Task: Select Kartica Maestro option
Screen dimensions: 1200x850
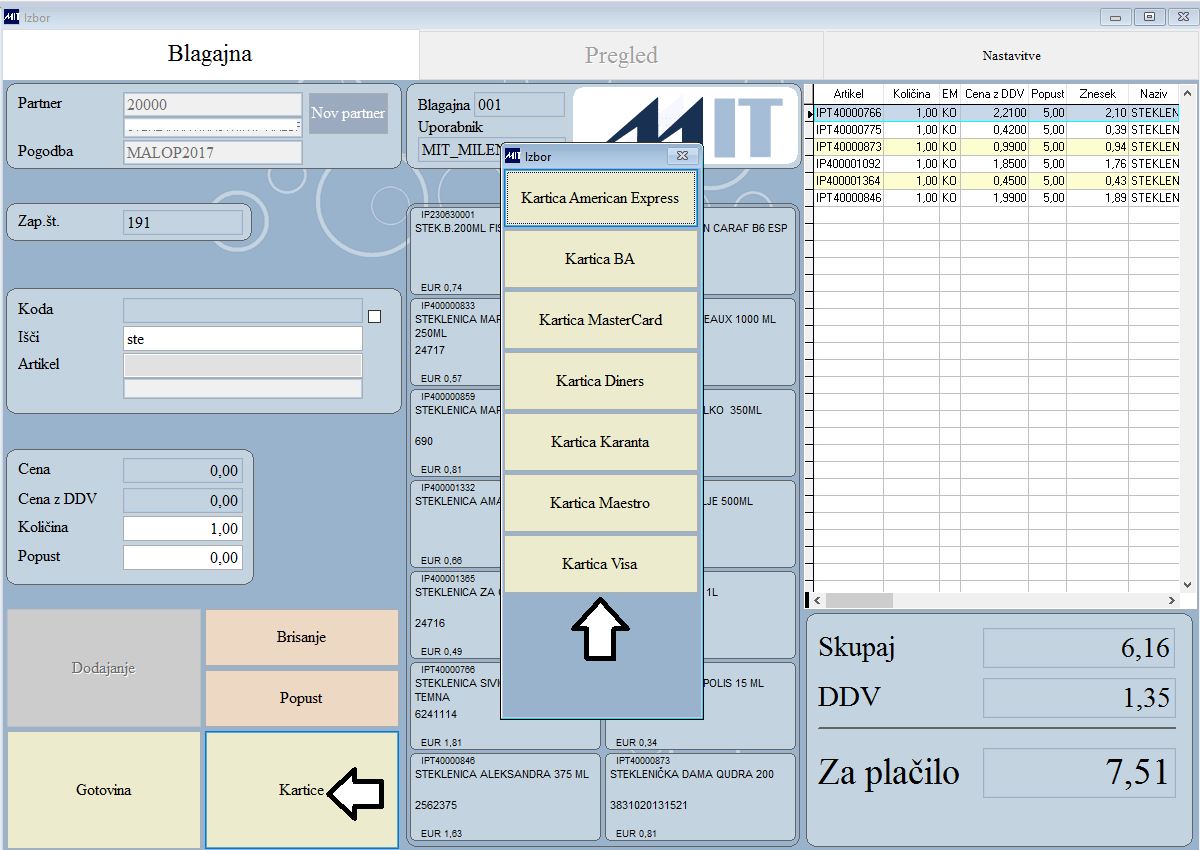Action: (600, 503)
